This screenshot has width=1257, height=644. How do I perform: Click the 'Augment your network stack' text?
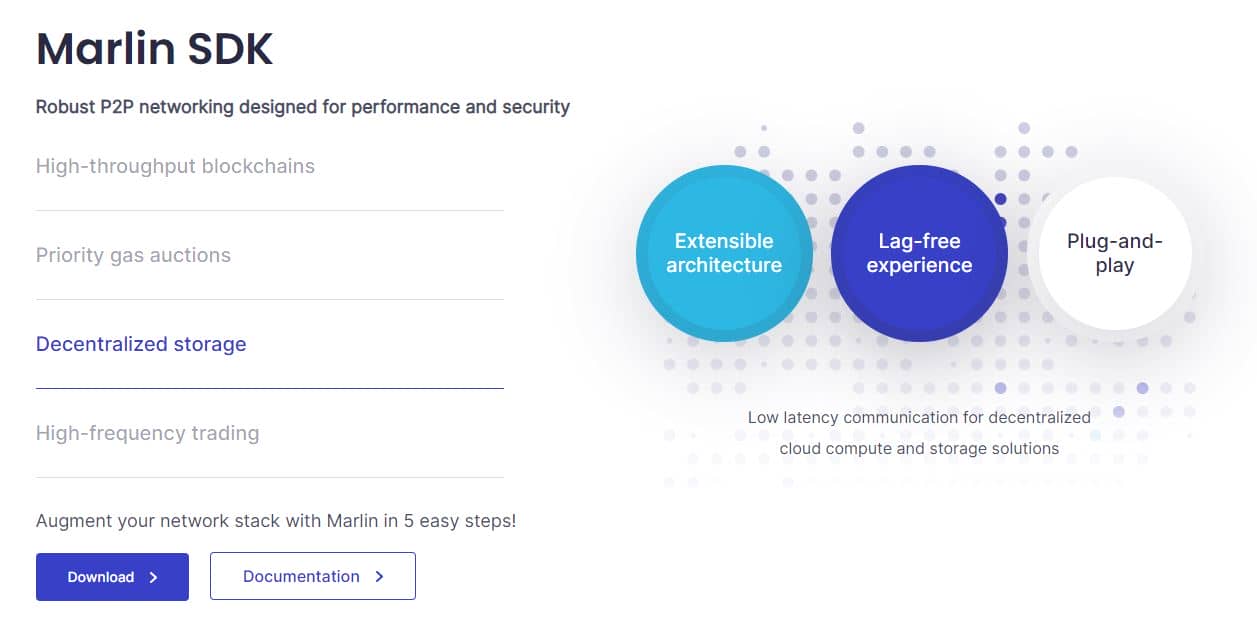276,521
